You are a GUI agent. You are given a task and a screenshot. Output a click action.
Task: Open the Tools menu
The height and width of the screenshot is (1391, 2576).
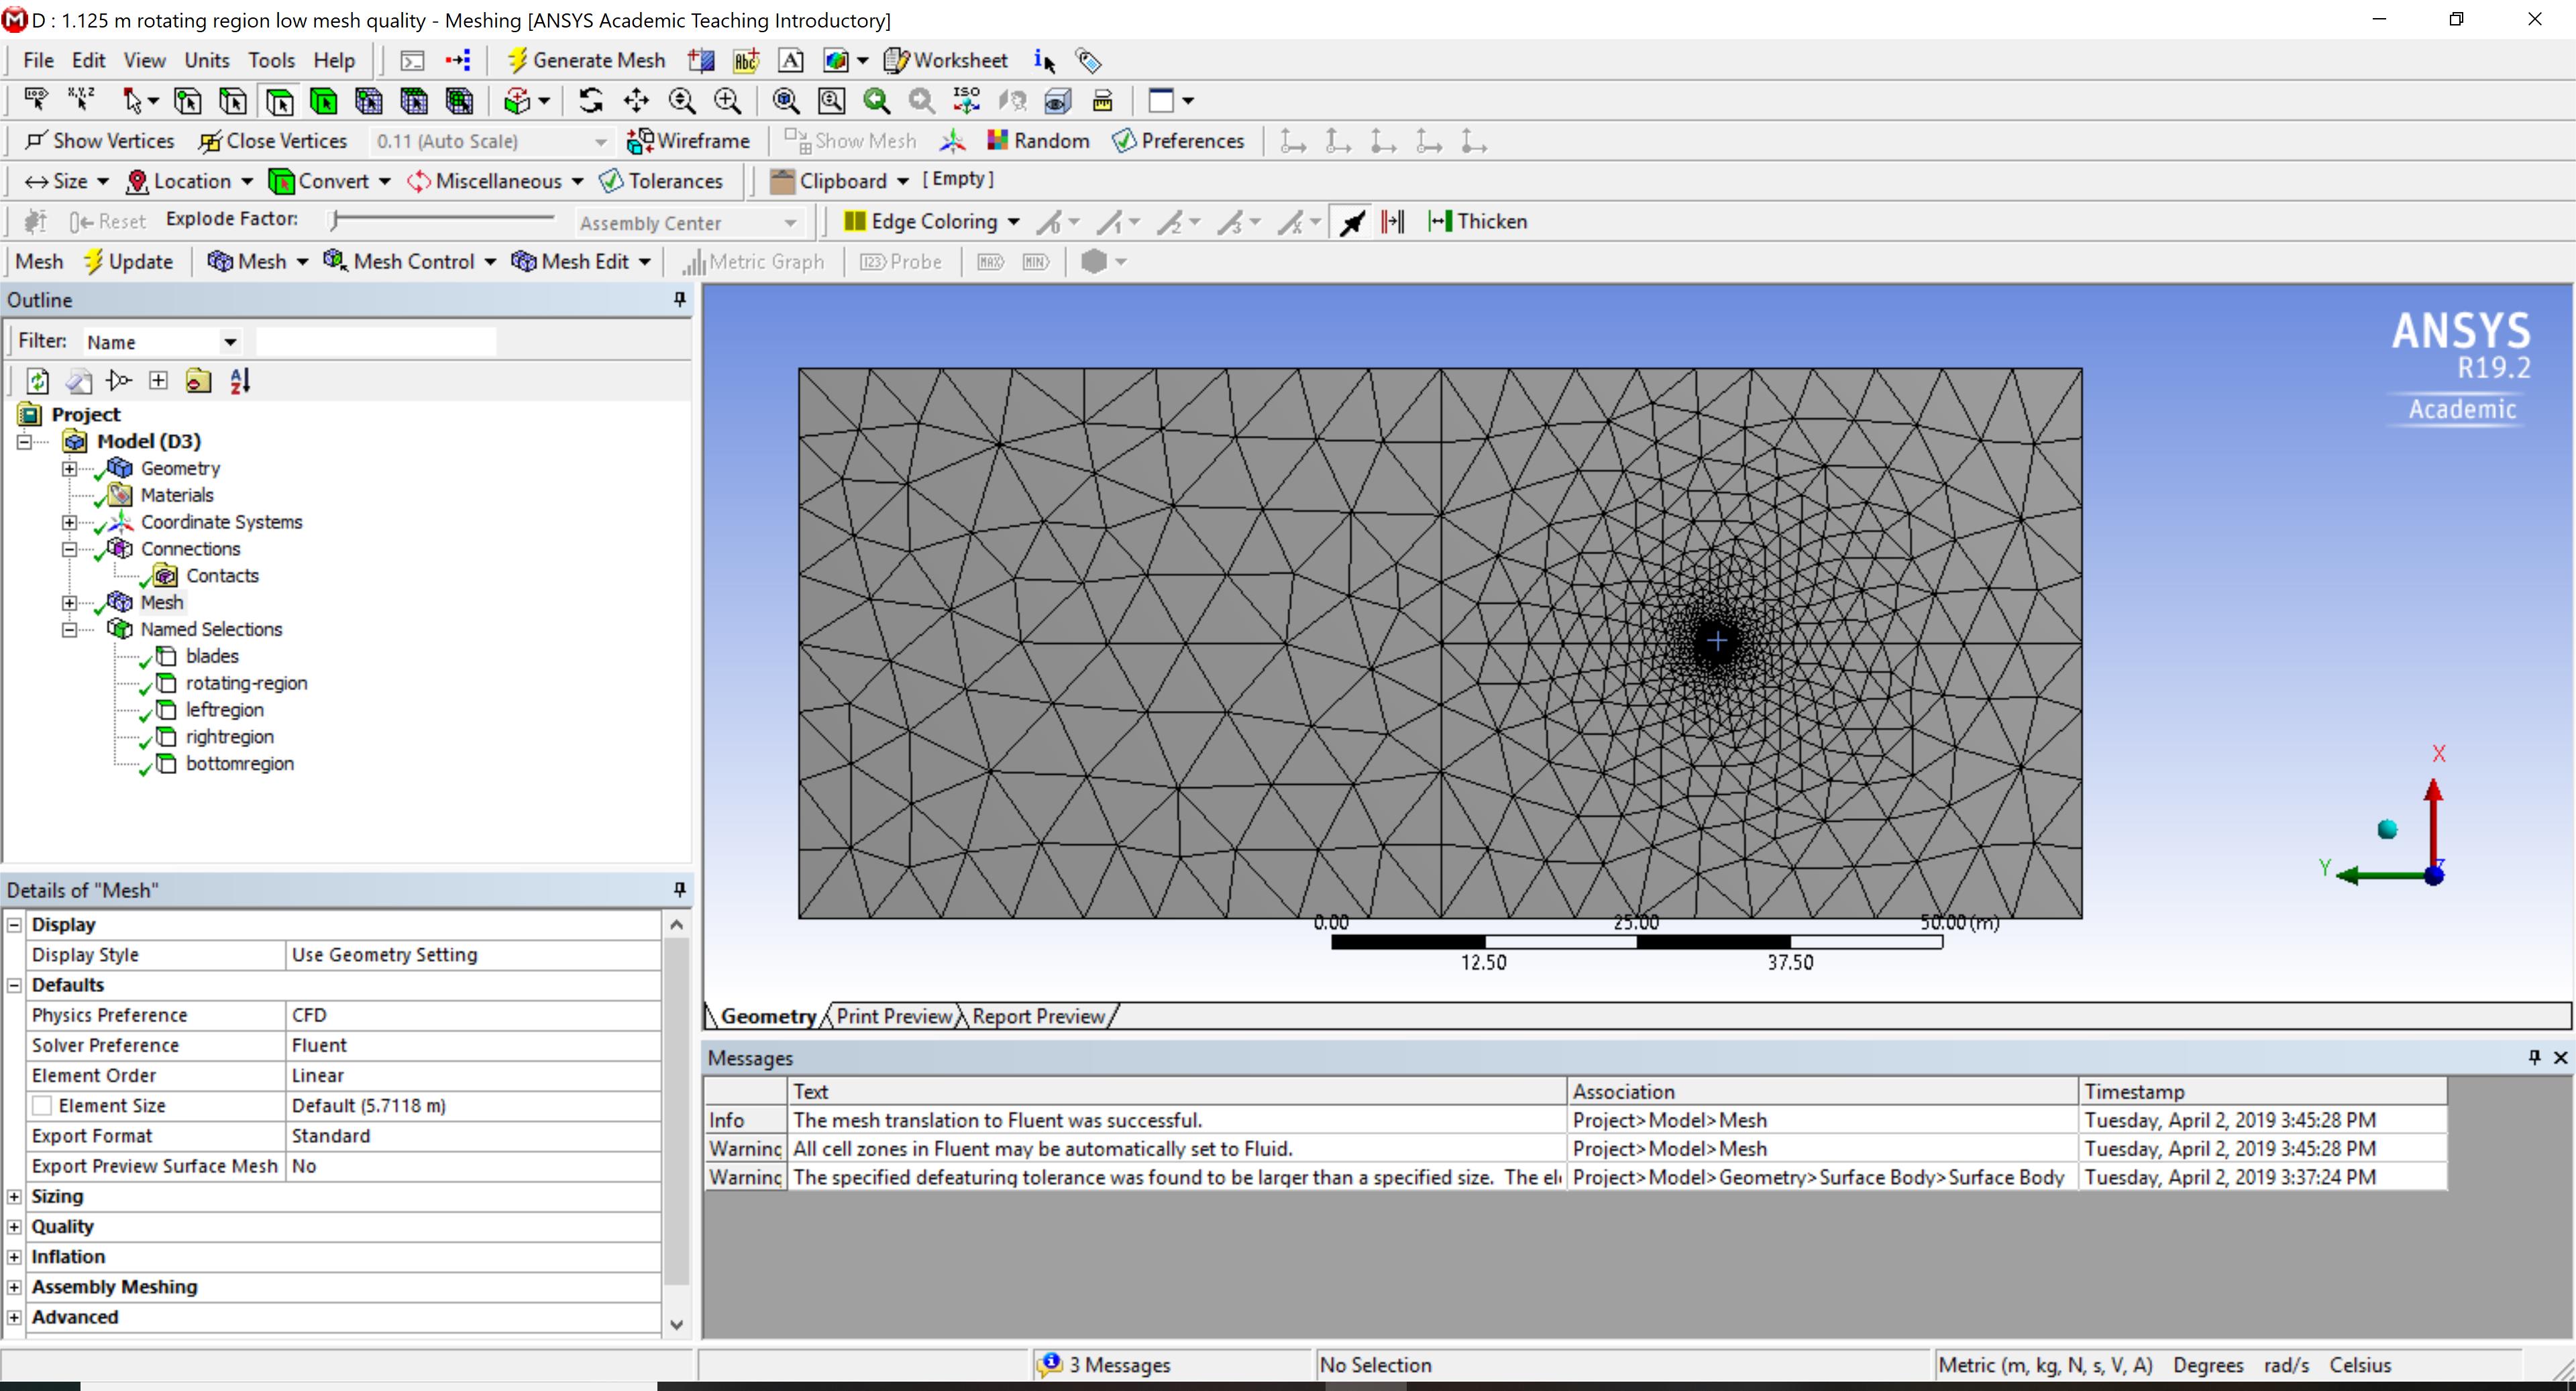click(271, 60)
